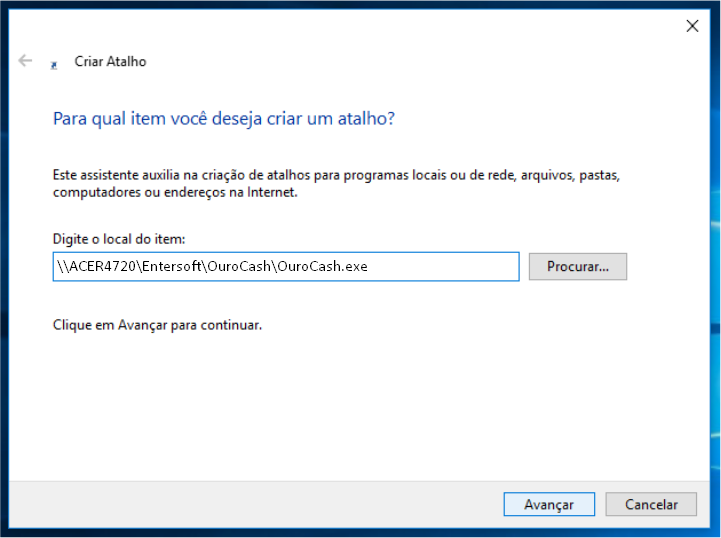721x538 pixels.
Task: Click Avançar to continue the wizard
Action: tap(549, 505)
